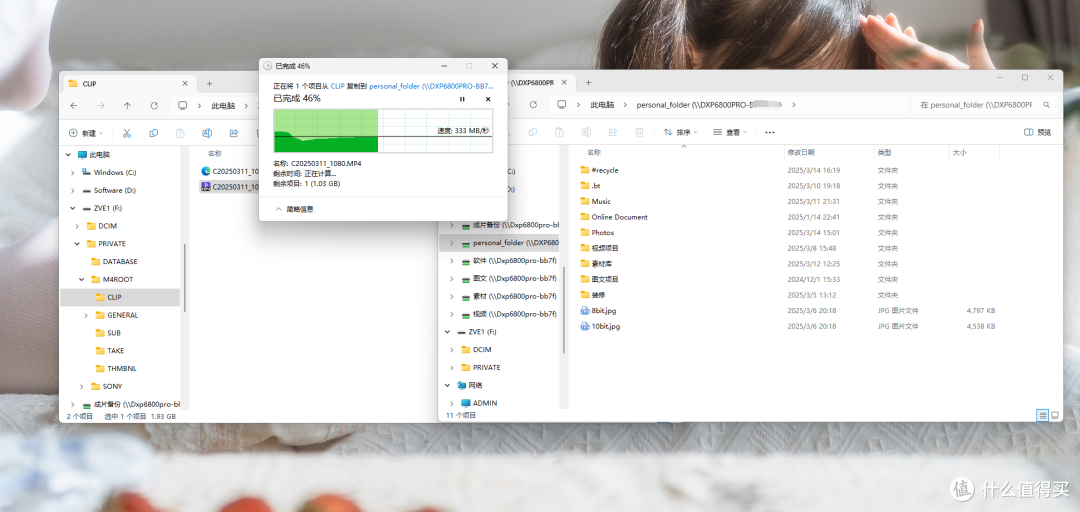Select the 8bit.jpg file
Viewport: 1080px width, 512px height.
597,311
